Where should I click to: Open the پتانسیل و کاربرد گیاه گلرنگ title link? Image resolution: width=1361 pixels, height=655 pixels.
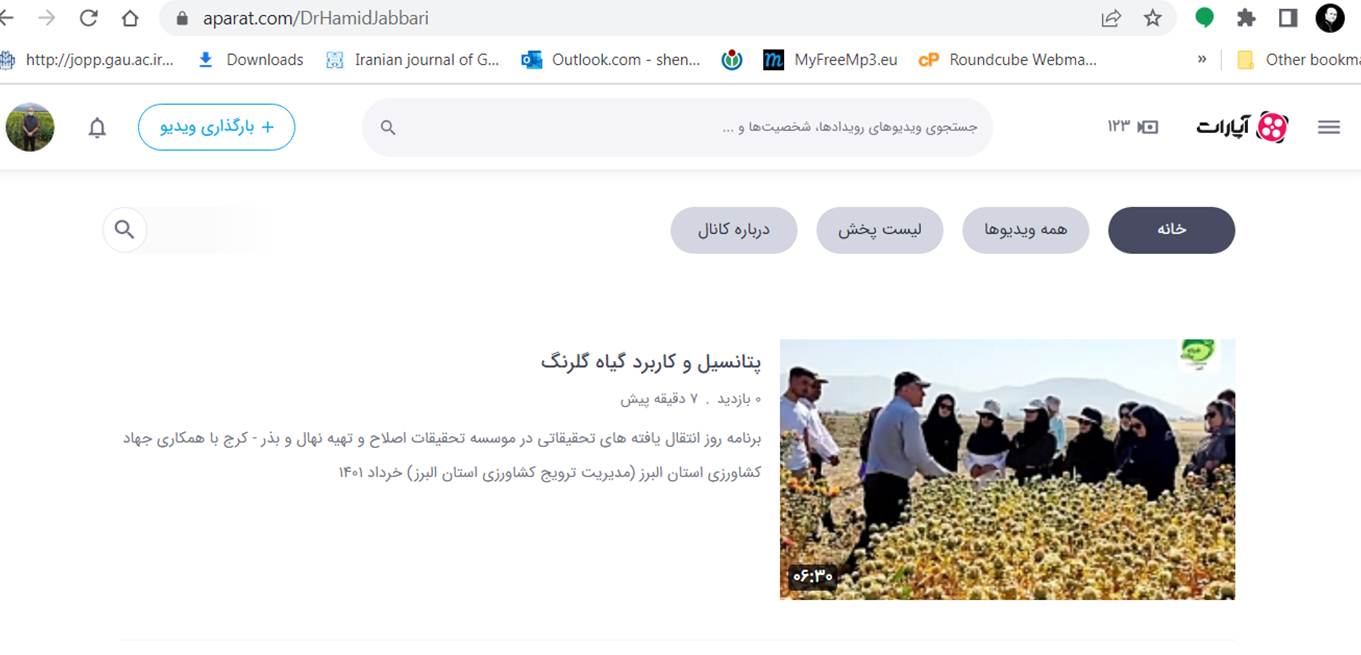(x=651, y=361)
